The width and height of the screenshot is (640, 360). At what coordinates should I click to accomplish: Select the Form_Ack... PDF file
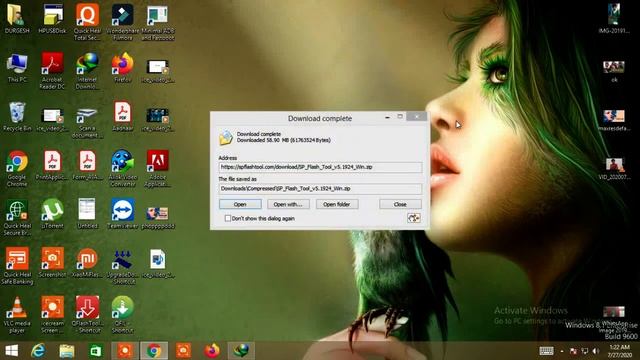coord(87,162)
